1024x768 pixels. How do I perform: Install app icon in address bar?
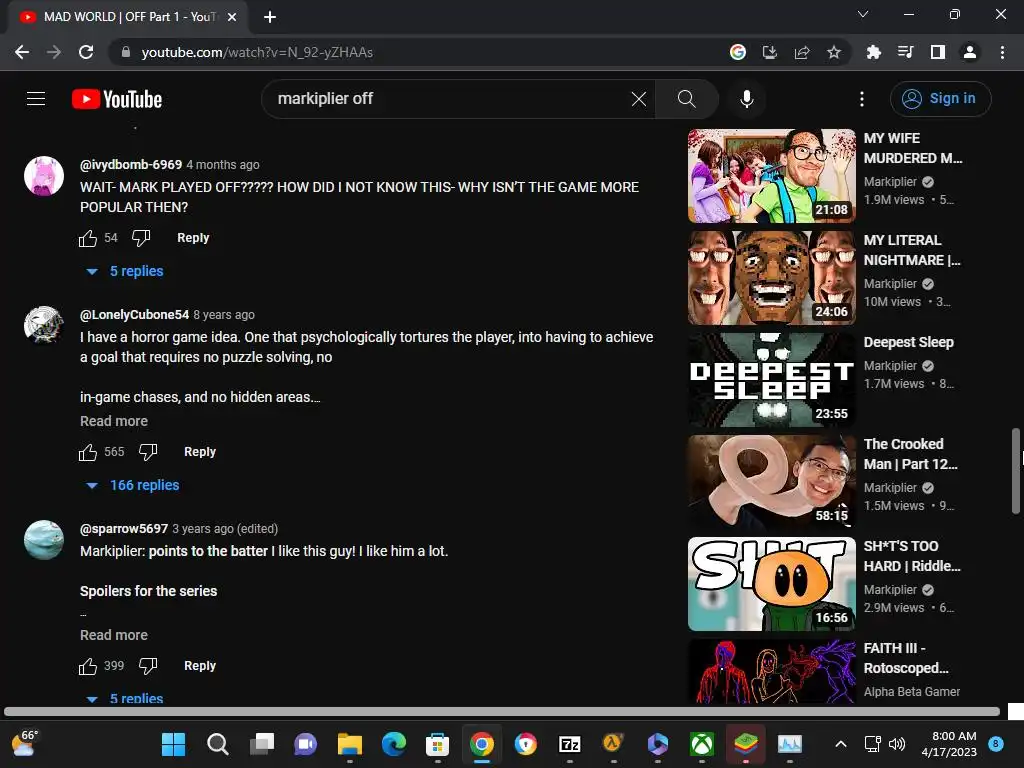click(x=769, y=52)
